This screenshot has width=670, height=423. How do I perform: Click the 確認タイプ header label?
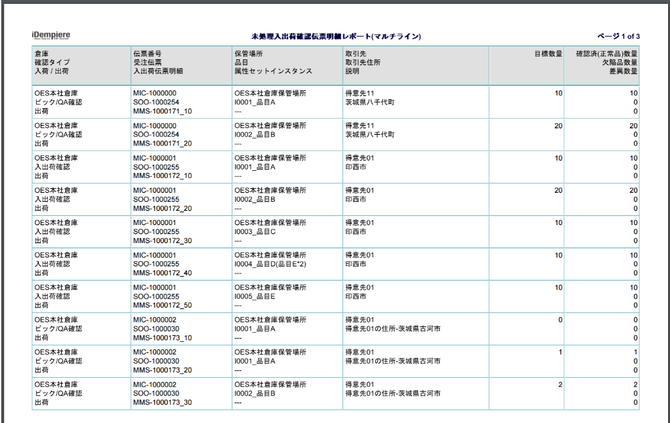[52, 62]
